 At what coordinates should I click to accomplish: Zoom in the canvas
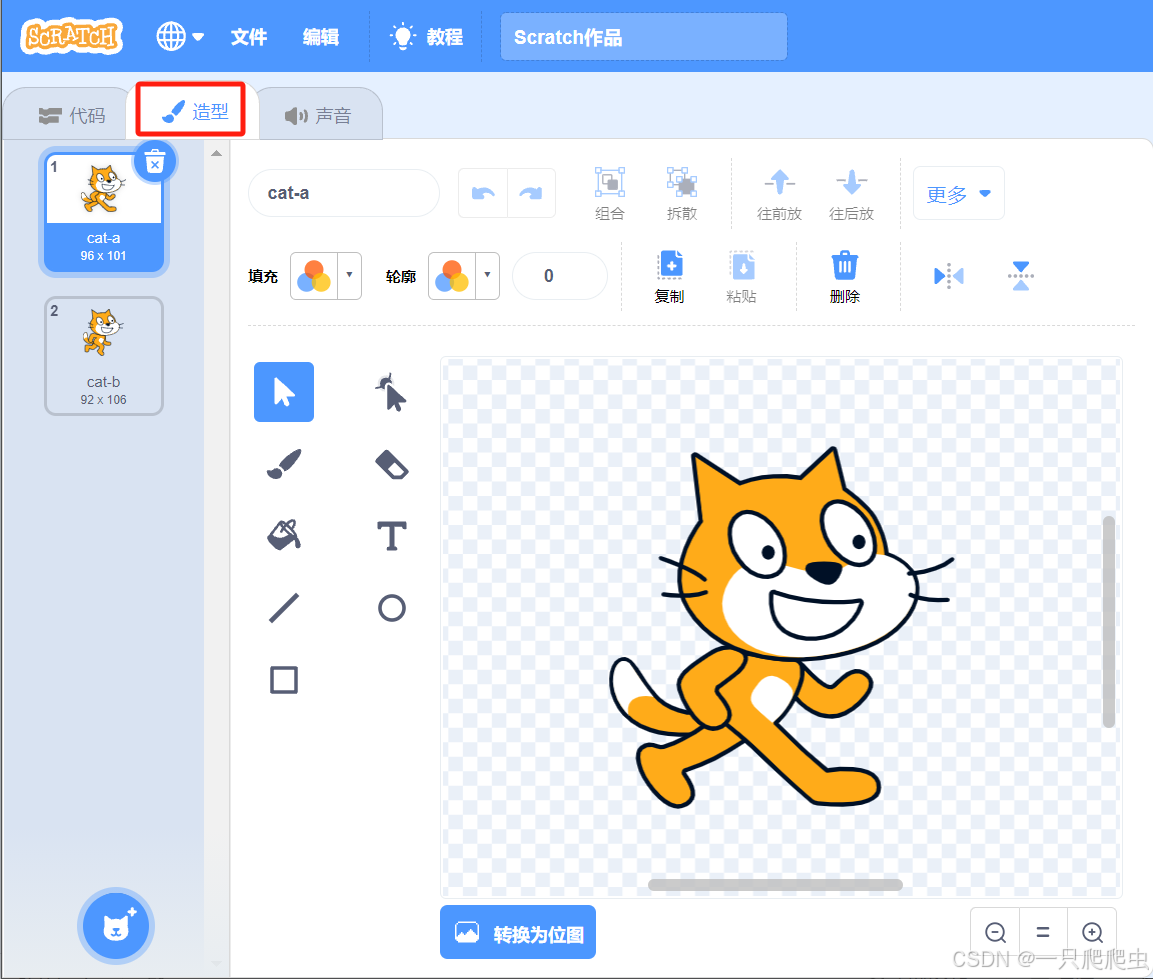(x=1092, y=932)
